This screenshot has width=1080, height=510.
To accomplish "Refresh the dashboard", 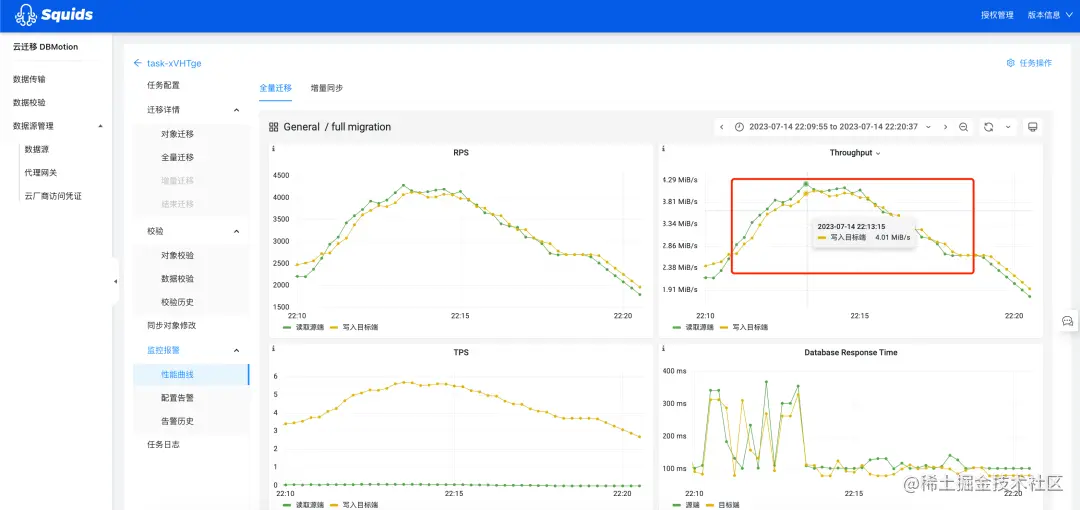I will coord(988,127).
